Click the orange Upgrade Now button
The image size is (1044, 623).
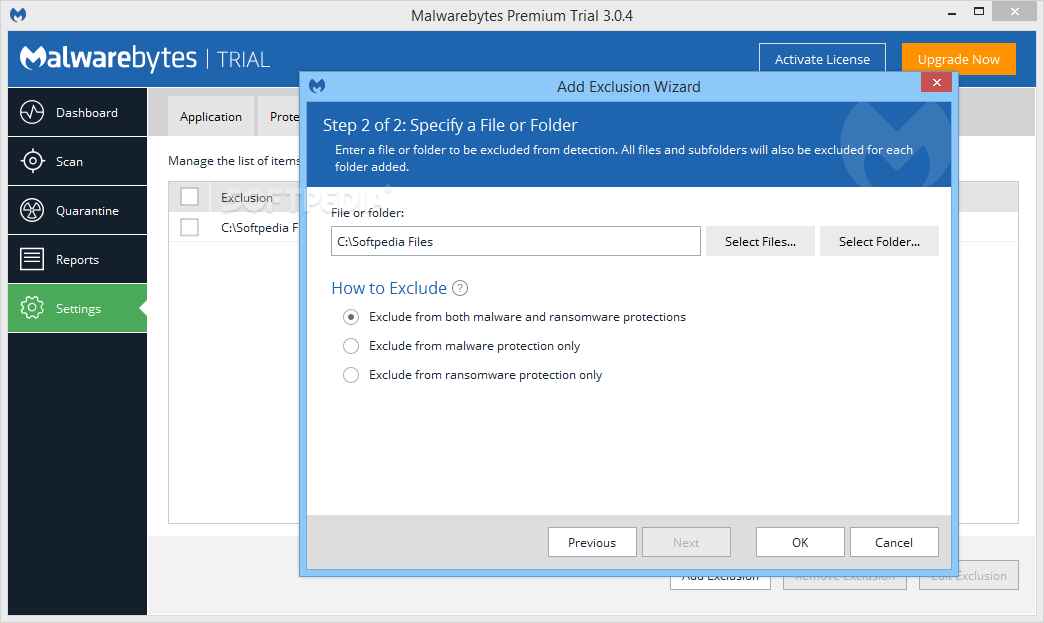pyautogui.click(x=959, y=59)
